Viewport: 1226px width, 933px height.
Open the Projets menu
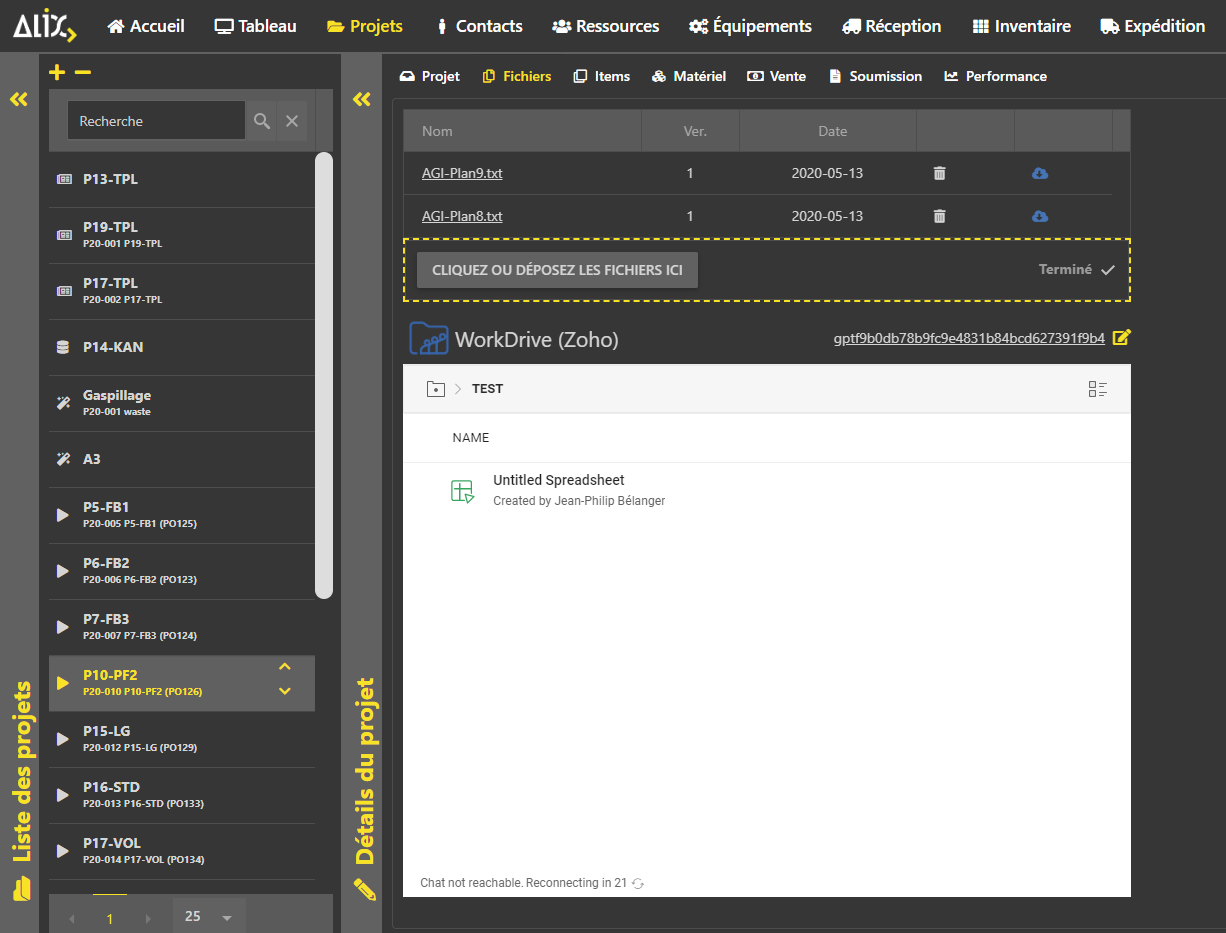(x=365, y=26)
